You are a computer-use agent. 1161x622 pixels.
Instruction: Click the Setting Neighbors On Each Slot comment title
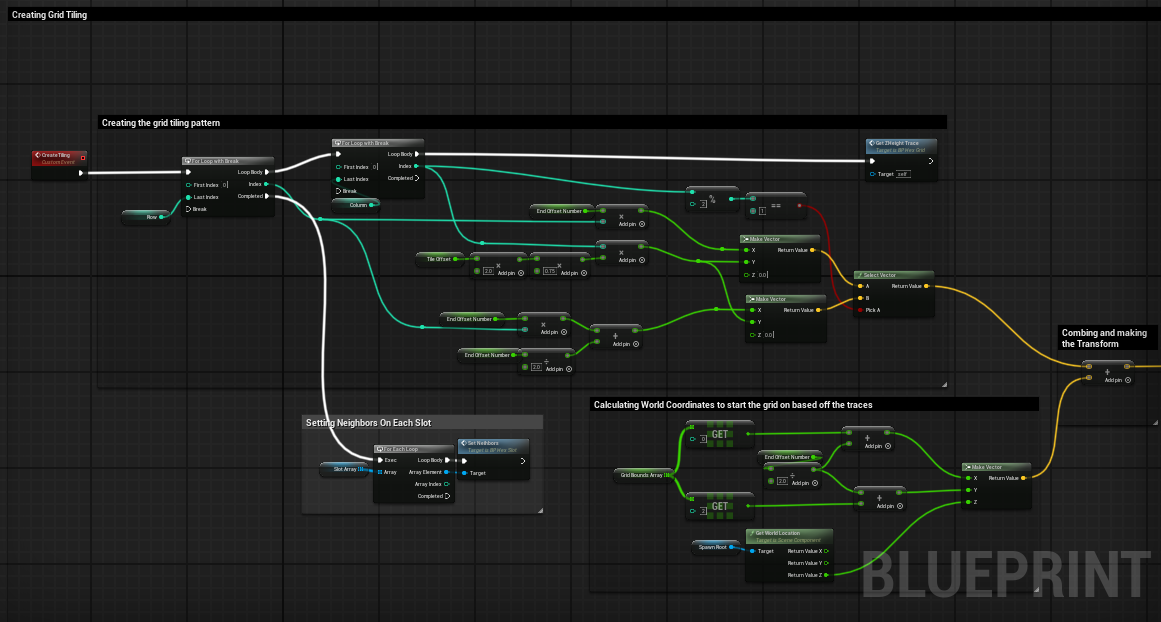pos(368,422)
